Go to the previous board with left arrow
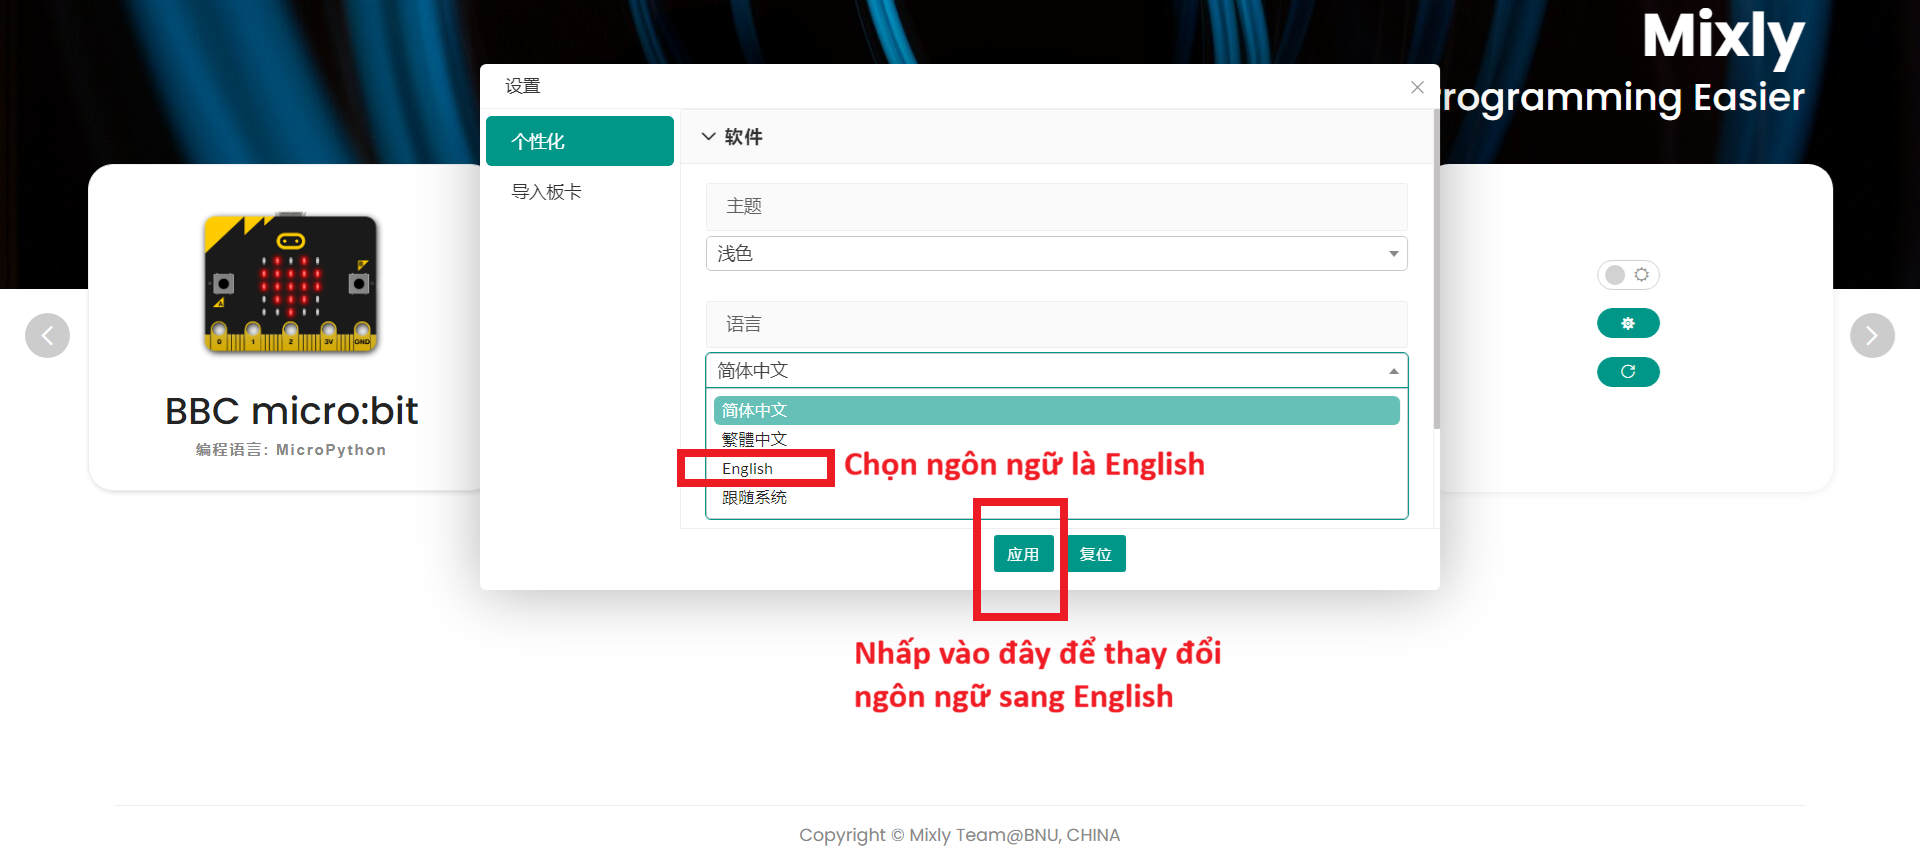Screen dimensions: 1920x852 point(48,336)
